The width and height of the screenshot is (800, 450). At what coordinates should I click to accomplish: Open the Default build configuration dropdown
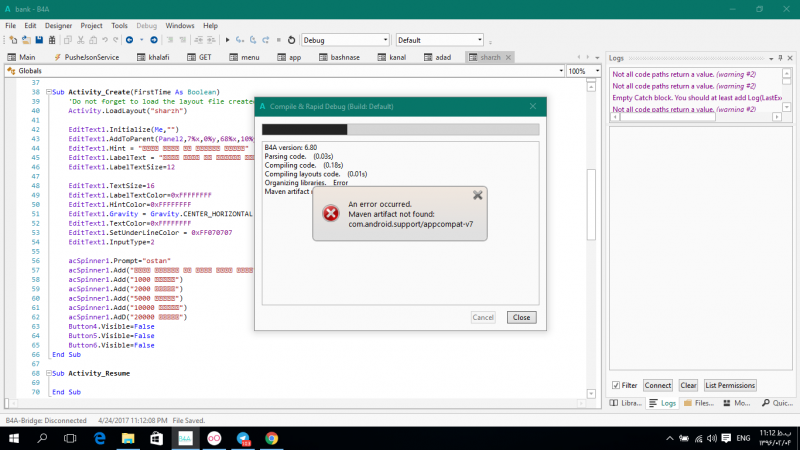point(440,40)
